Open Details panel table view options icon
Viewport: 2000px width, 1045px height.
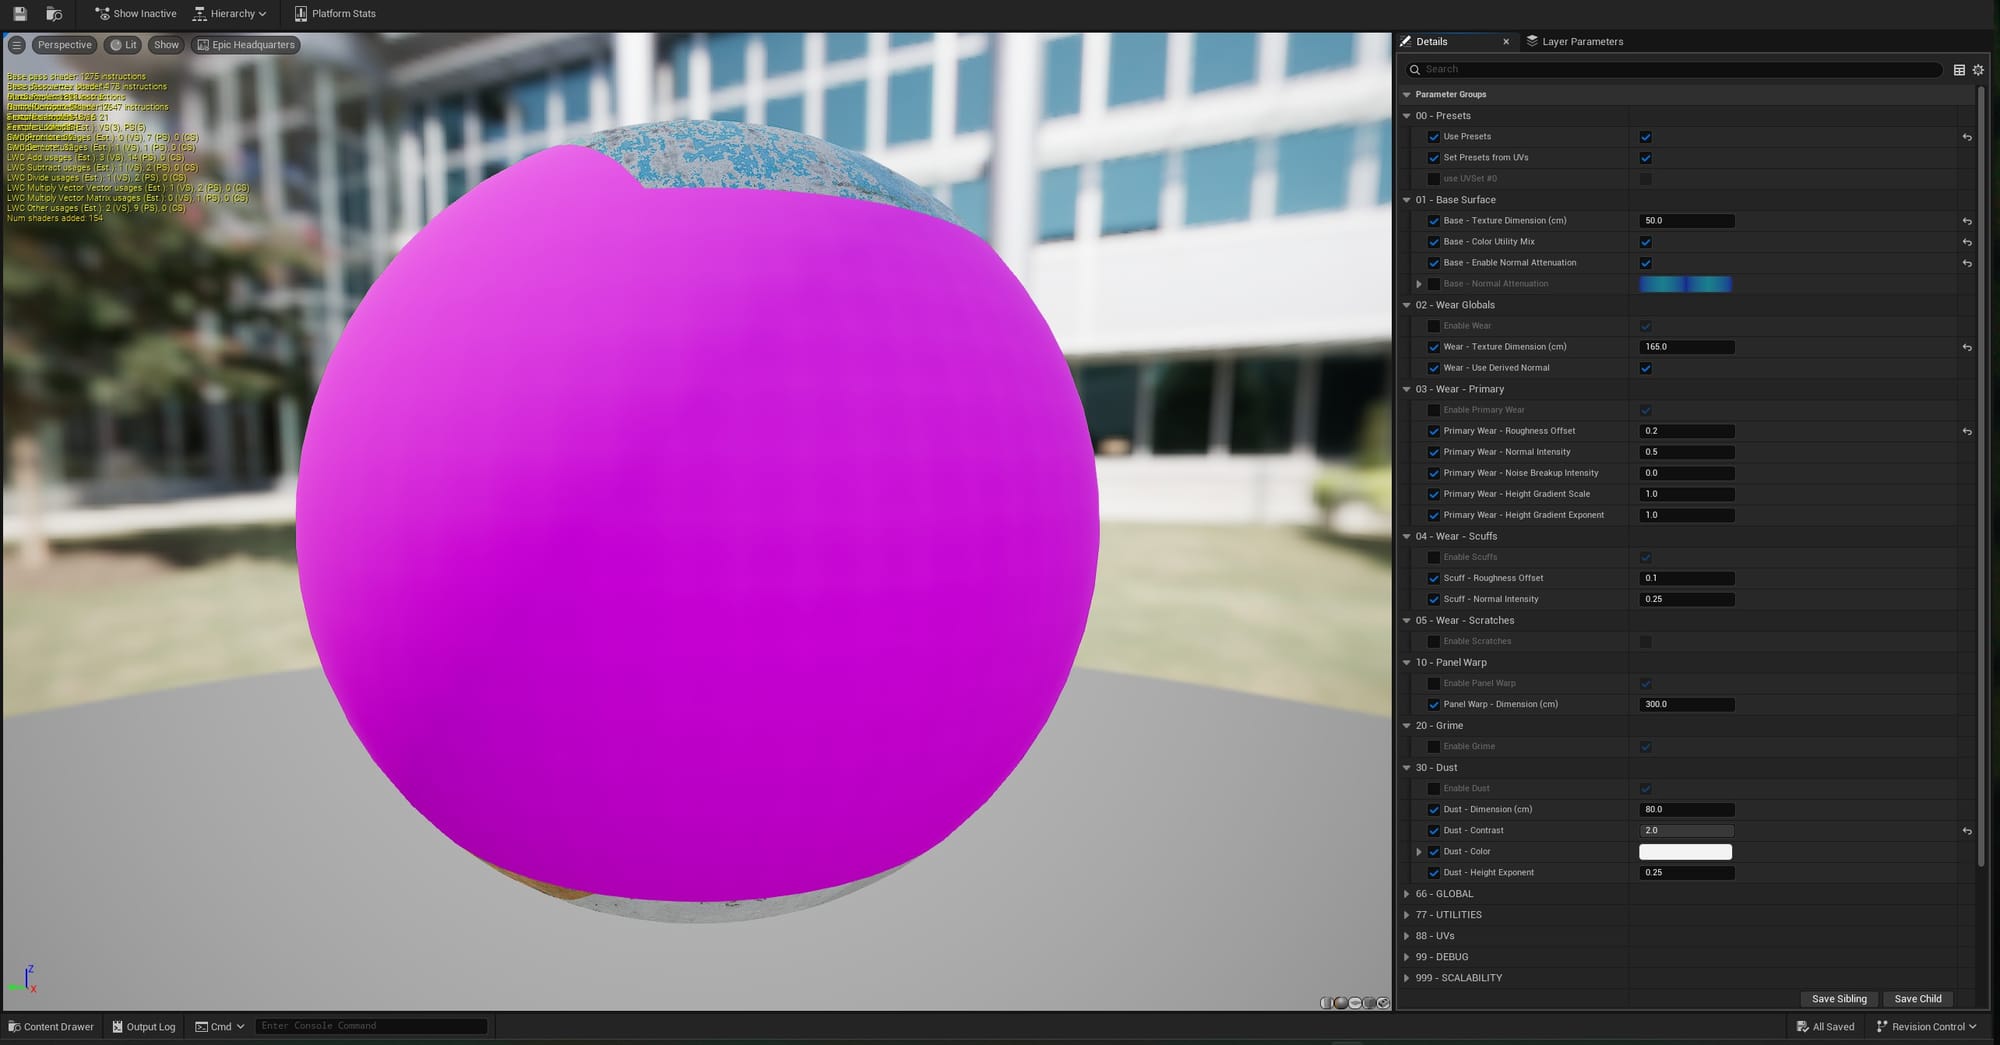coord(1959,70)
